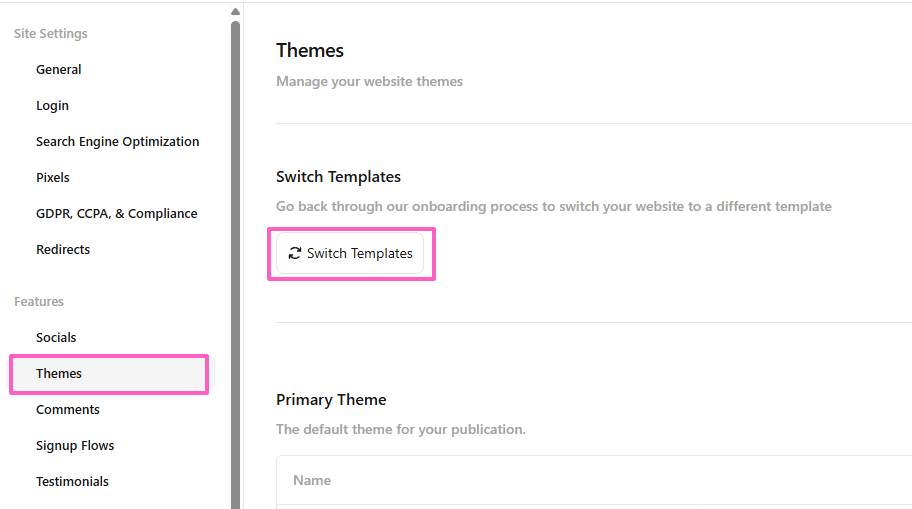The width and height of the screenshot is (912, 509).
Task: Select the Themes sidebar item
Action: coord(59,374)
